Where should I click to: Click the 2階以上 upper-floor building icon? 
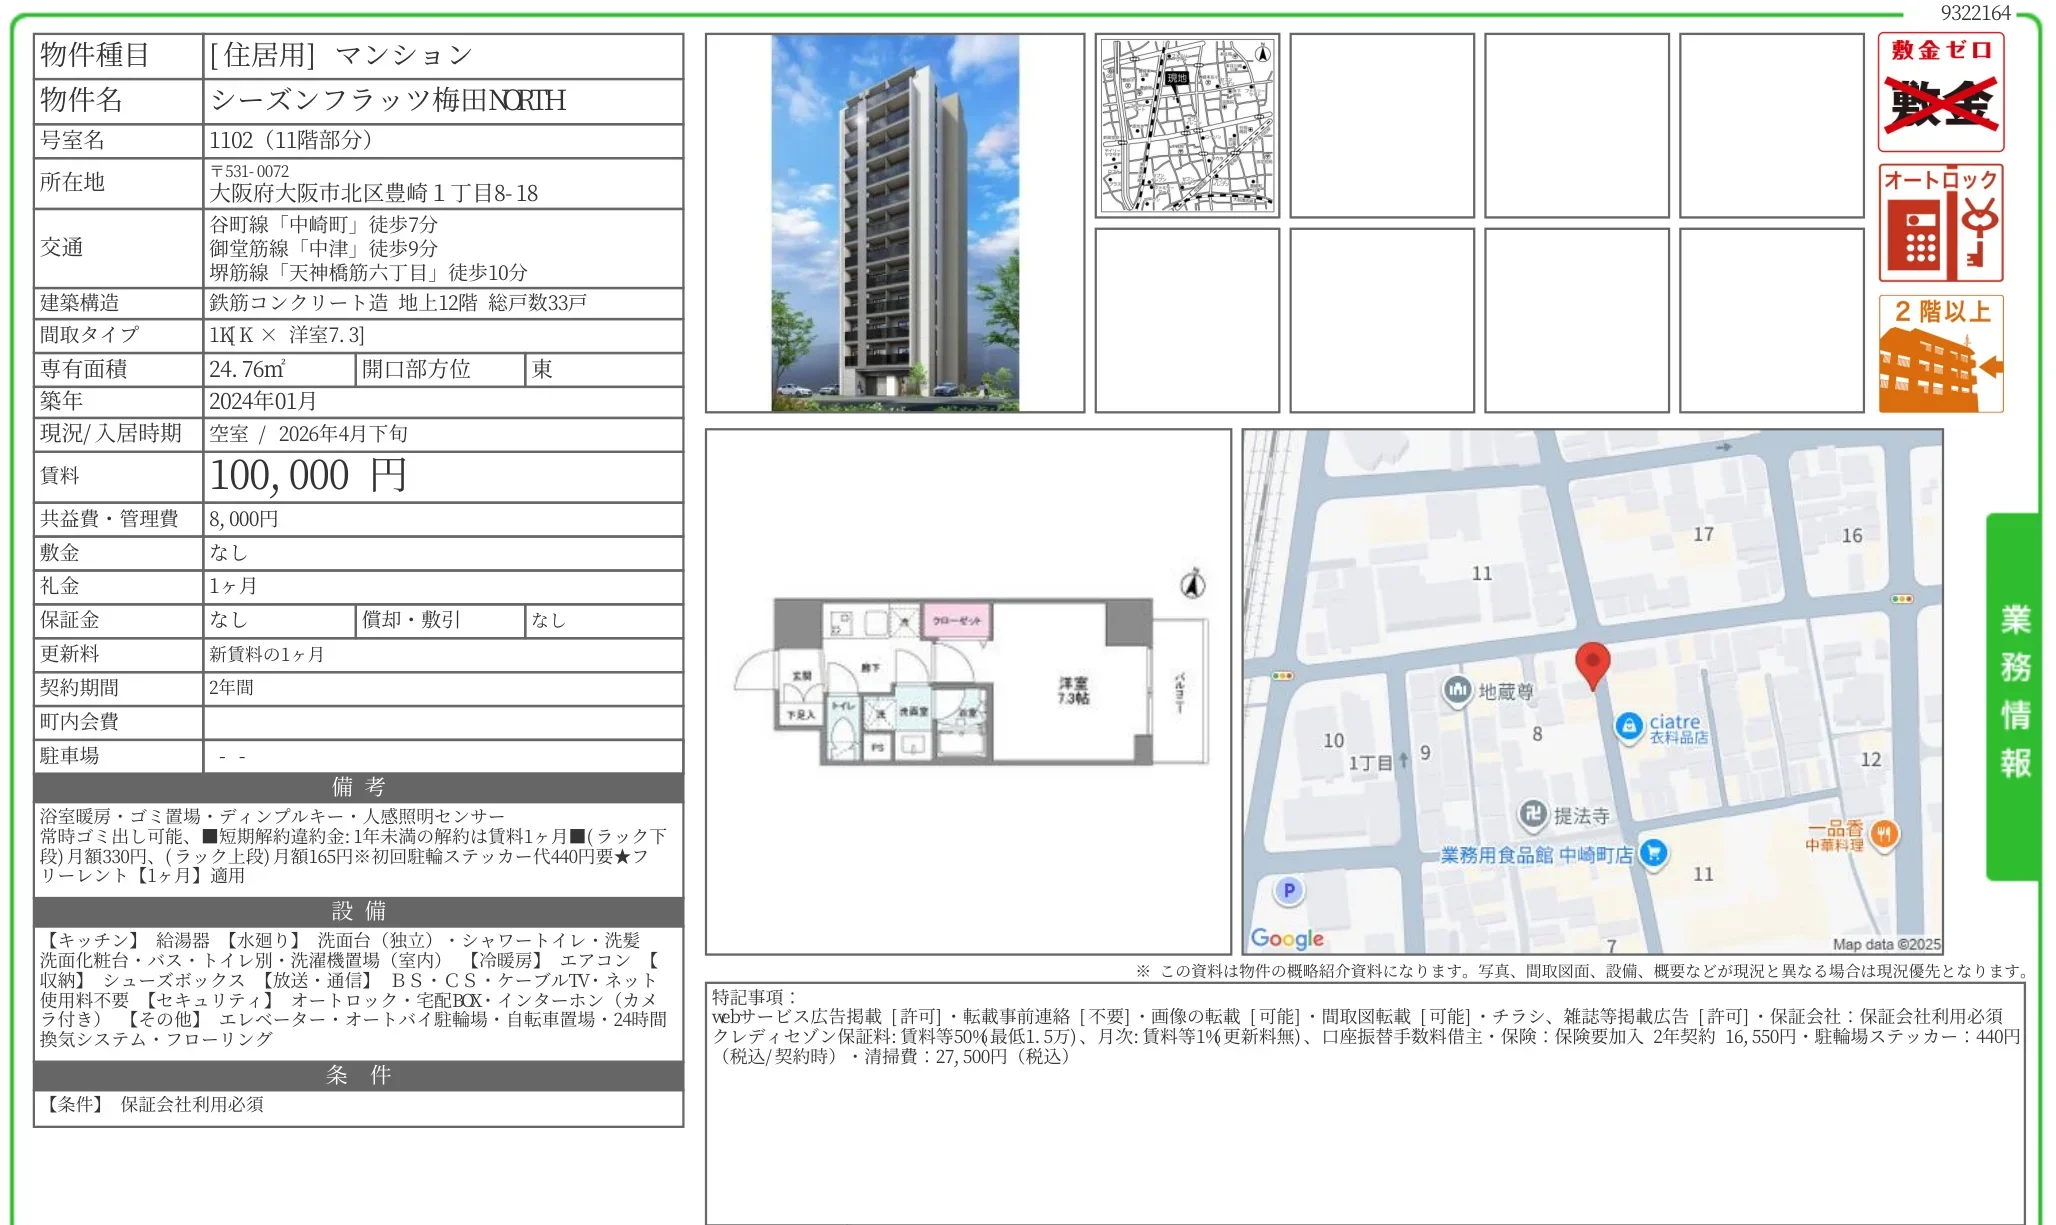click(1940, 350)
